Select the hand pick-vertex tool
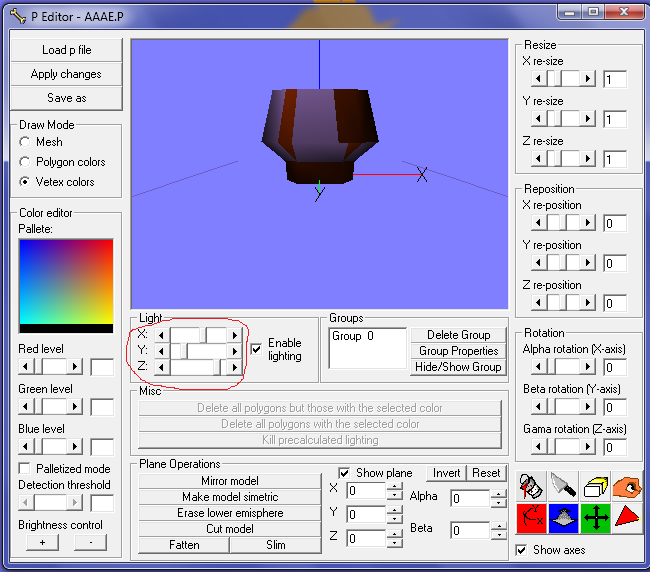 (627, 487)
